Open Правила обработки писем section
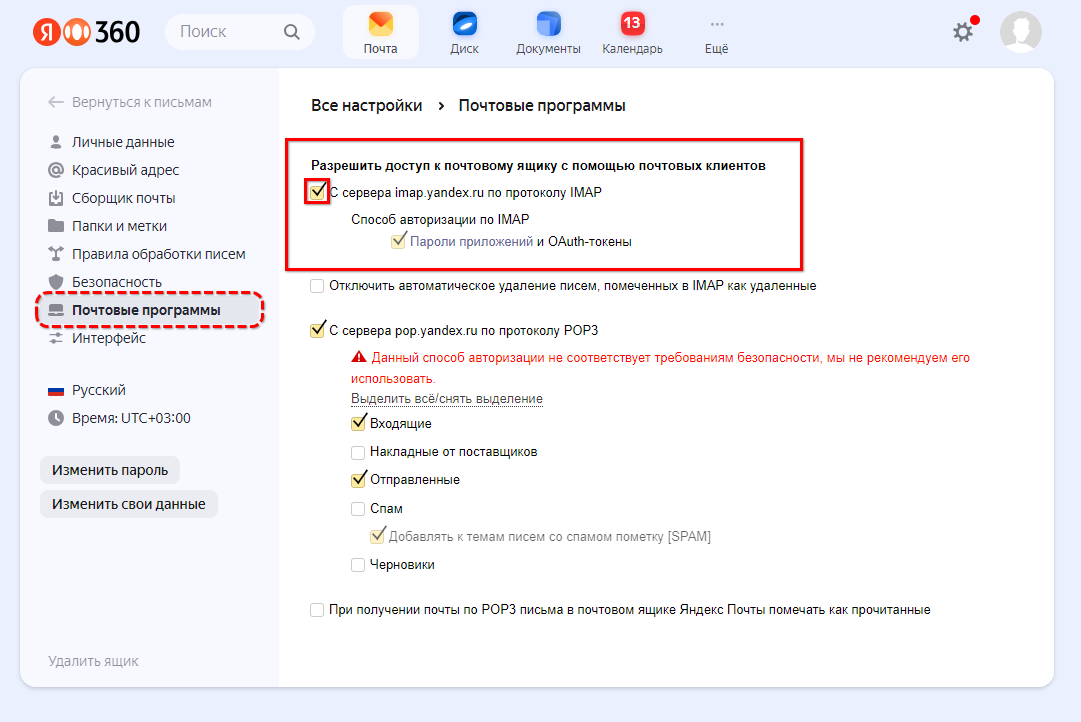Screen dimensions: 1081x722 159,254
